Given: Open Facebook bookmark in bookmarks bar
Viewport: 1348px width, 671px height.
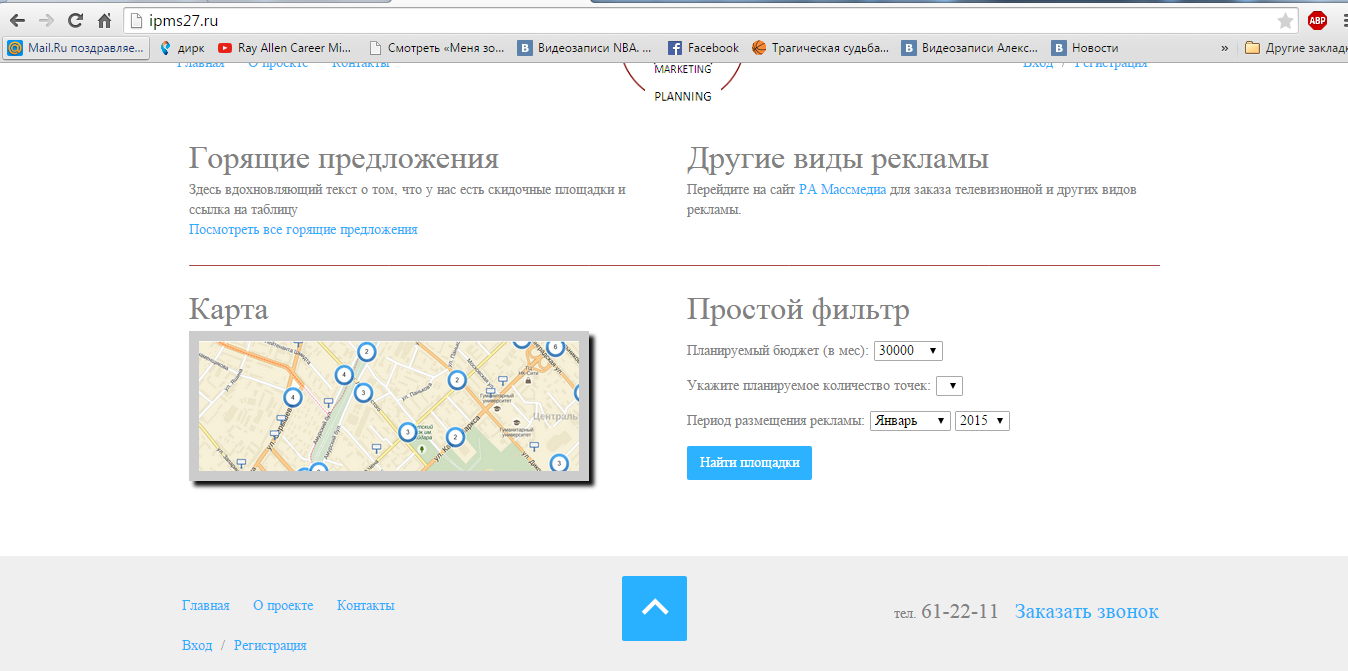Looking at the screenshot, I should (x=703, y=47).
